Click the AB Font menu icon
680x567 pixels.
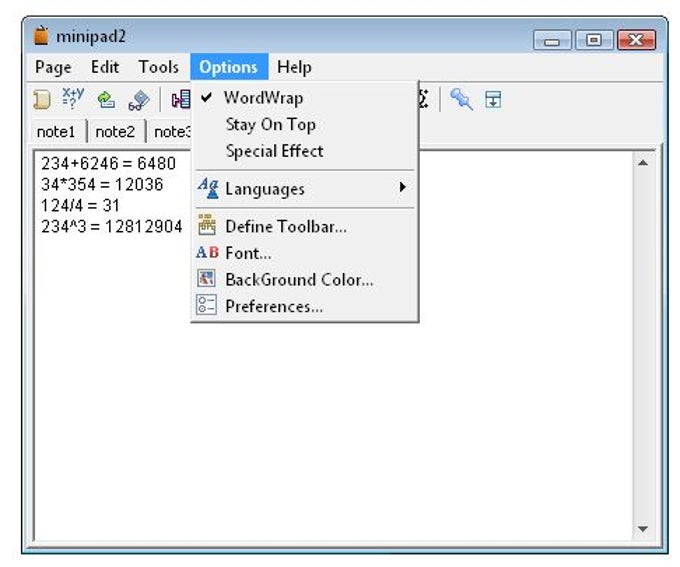(x=207, y=252)
